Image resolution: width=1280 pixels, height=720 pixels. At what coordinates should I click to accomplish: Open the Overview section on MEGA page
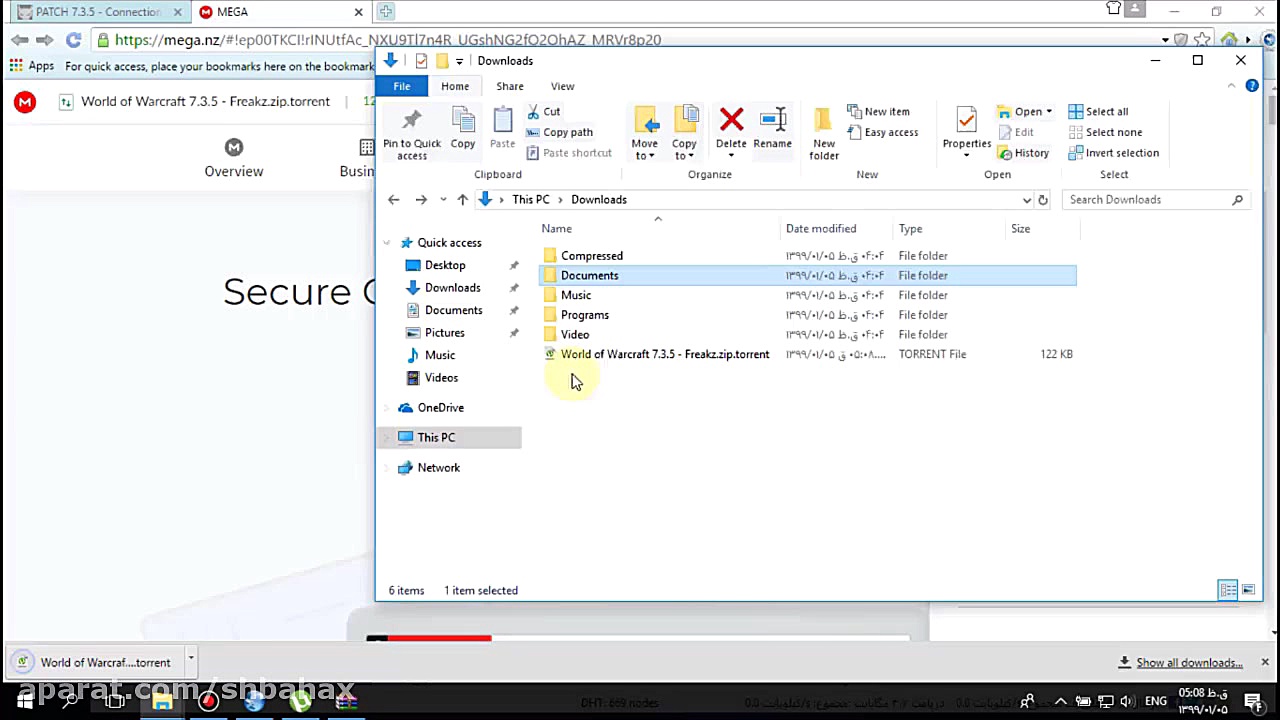234,159
